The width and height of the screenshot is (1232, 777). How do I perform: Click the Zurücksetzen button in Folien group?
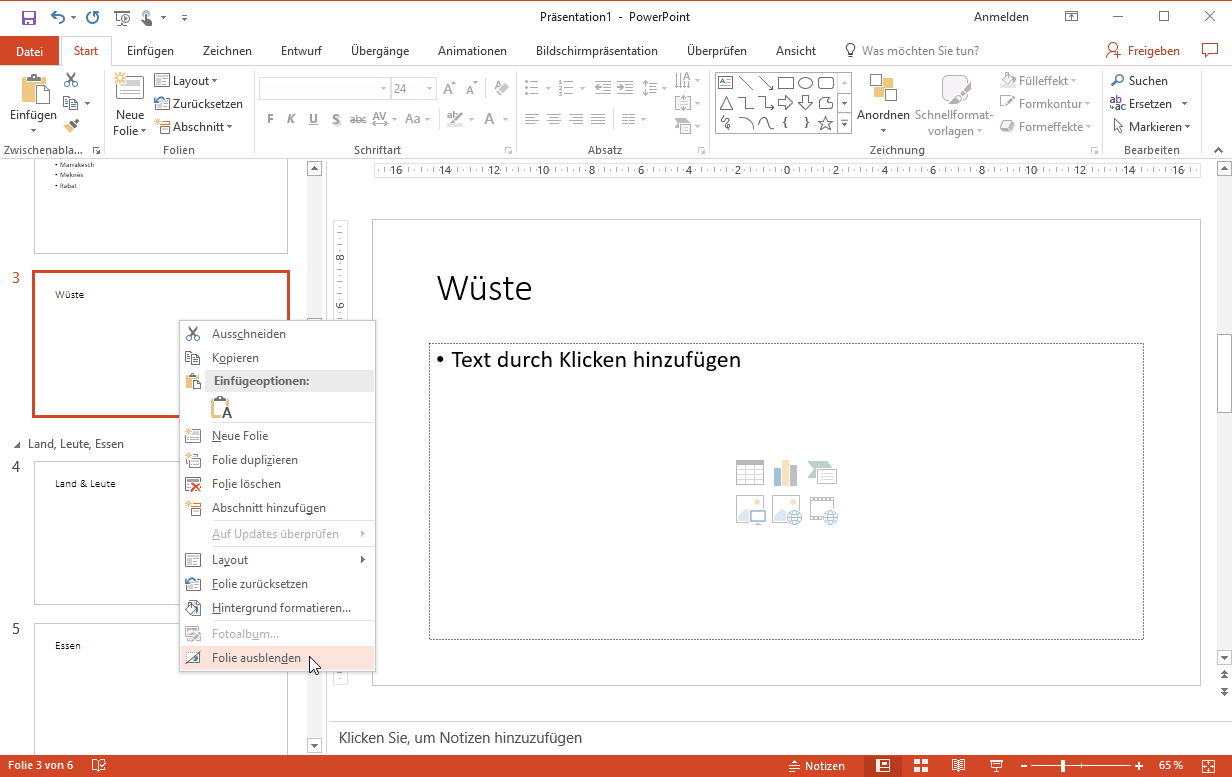point(199,104)
